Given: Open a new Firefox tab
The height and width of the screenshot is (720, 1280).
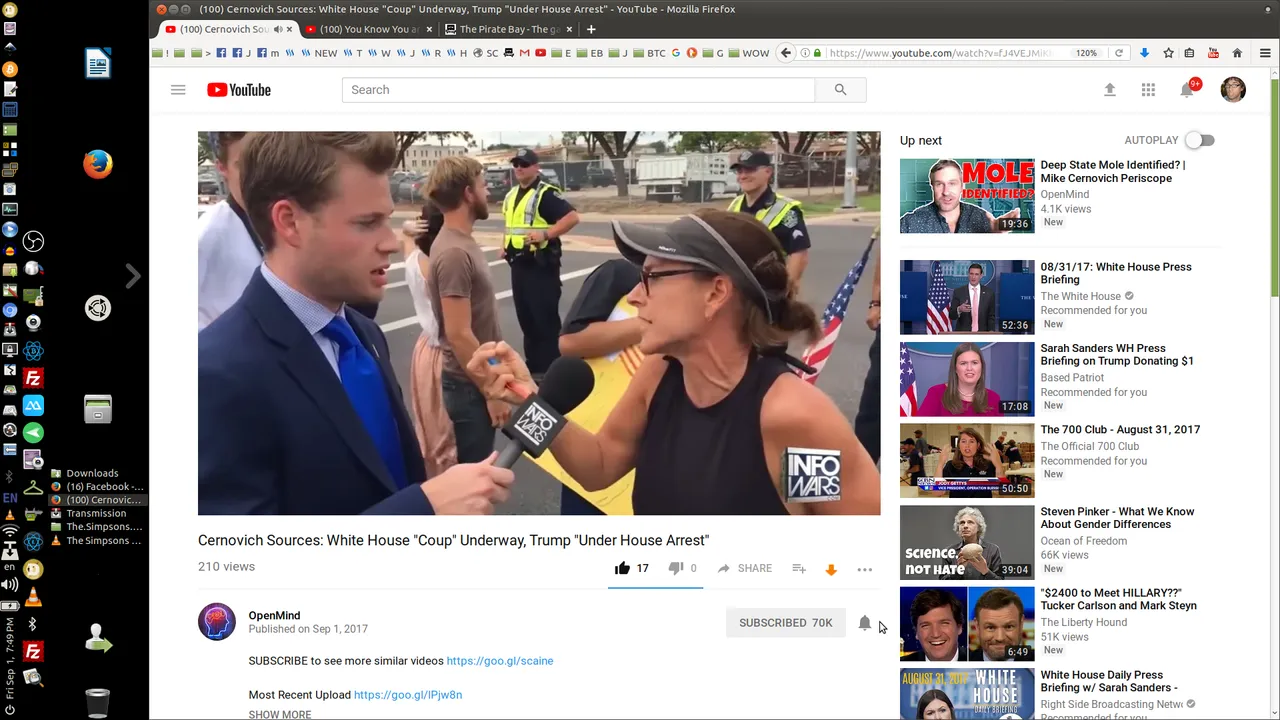Looking at the screenshot, I should pyautogui.click(x=591, y=29).
